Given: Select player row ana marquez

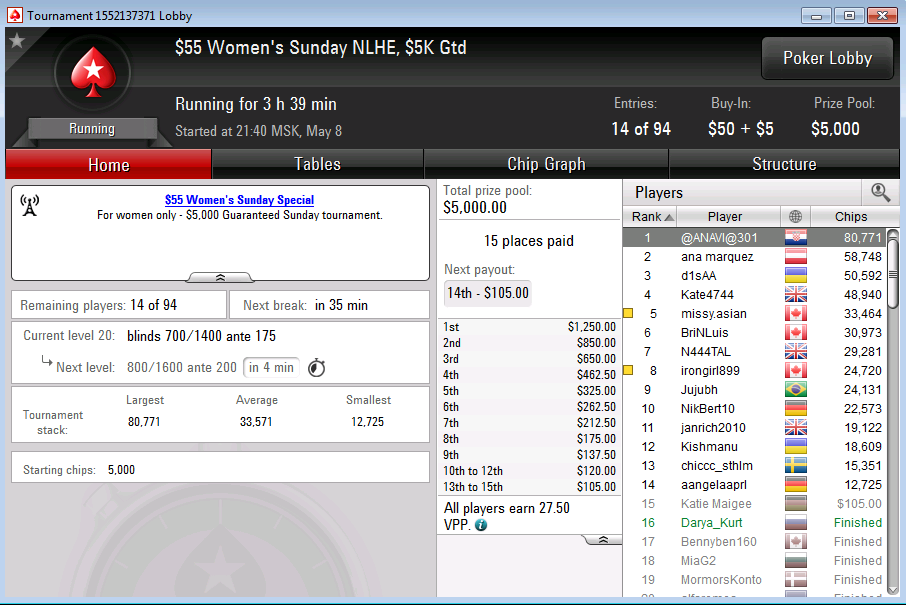Looking at the screenshot, I should 755,257.
